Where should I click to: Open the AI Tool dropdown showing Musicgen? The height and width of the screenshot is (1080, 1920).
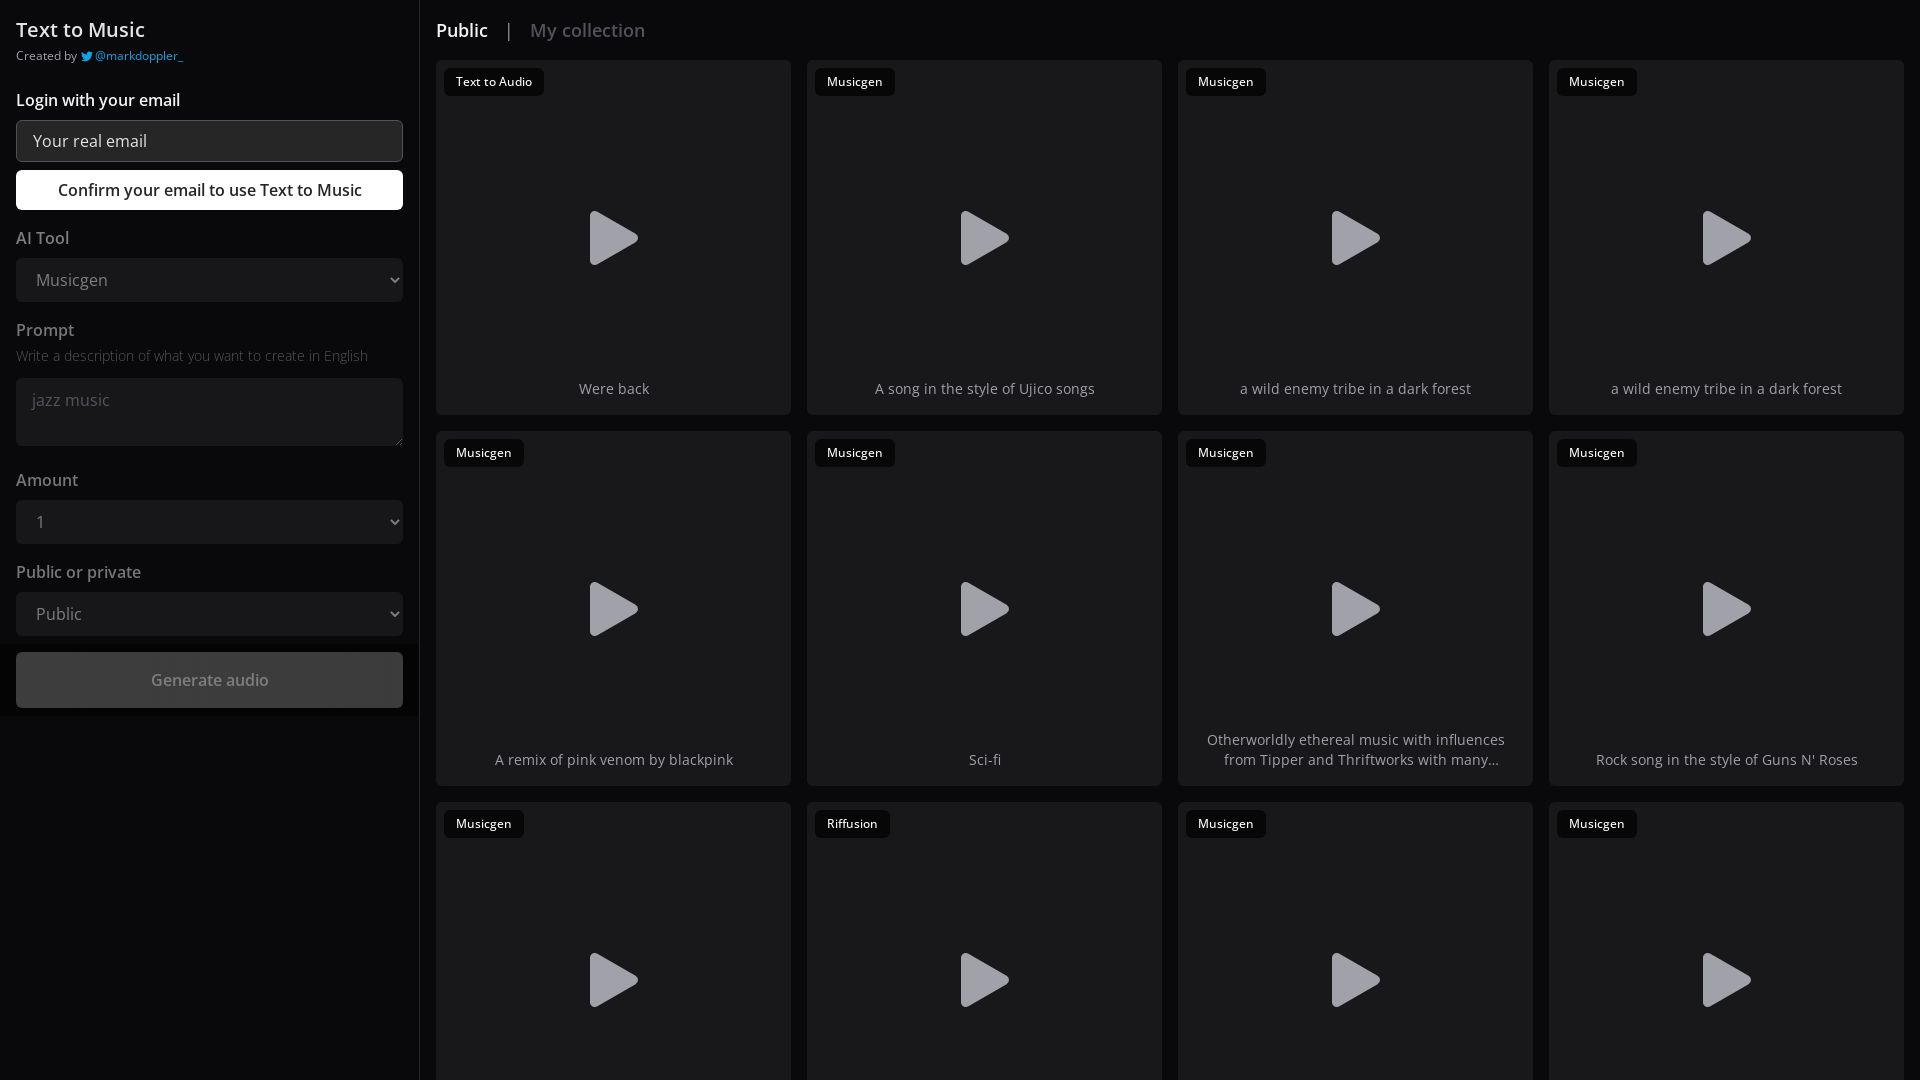(209, 280)
